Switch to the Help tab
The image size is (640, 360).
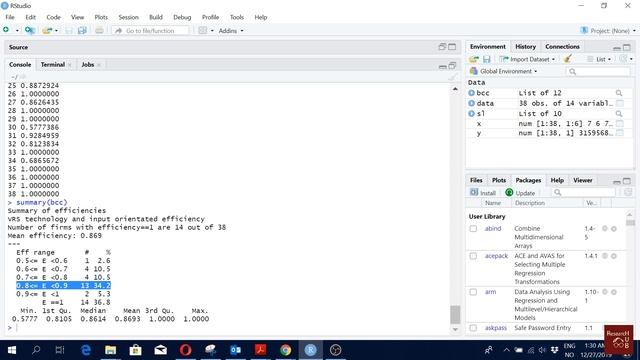pos(557,180)
